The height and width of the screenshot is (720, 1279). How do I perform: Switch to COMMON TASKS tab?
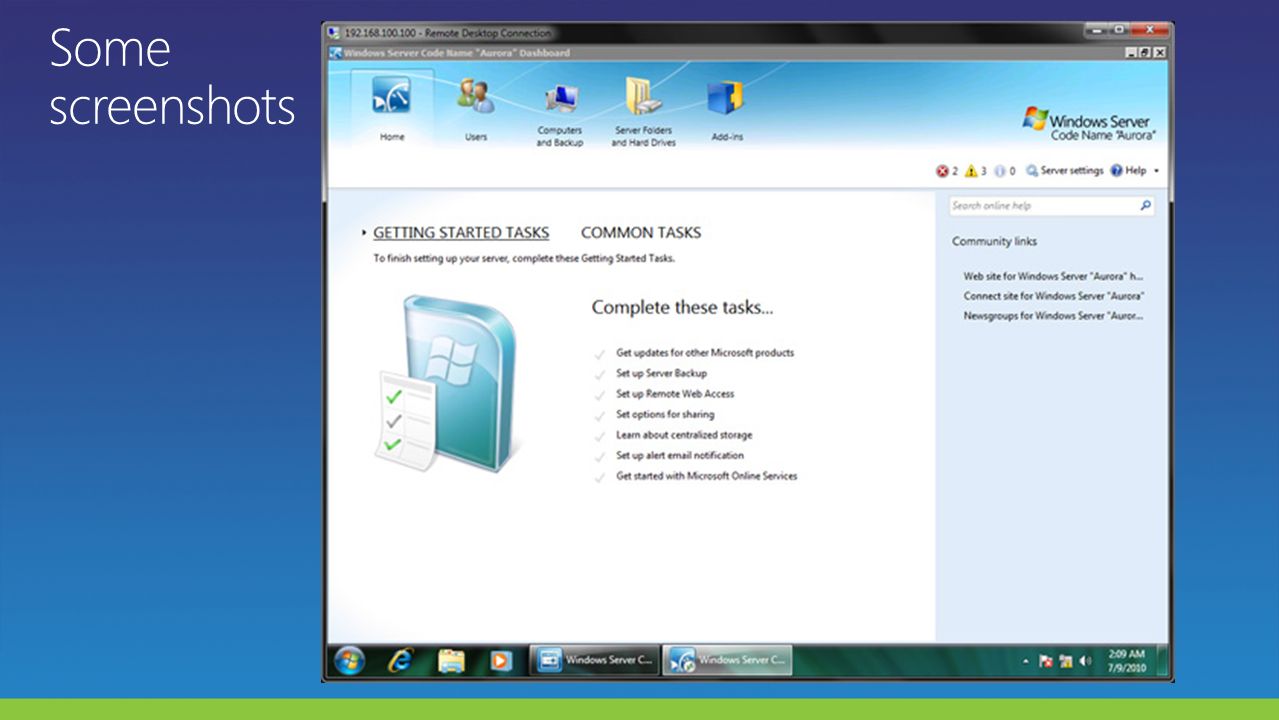641,233
